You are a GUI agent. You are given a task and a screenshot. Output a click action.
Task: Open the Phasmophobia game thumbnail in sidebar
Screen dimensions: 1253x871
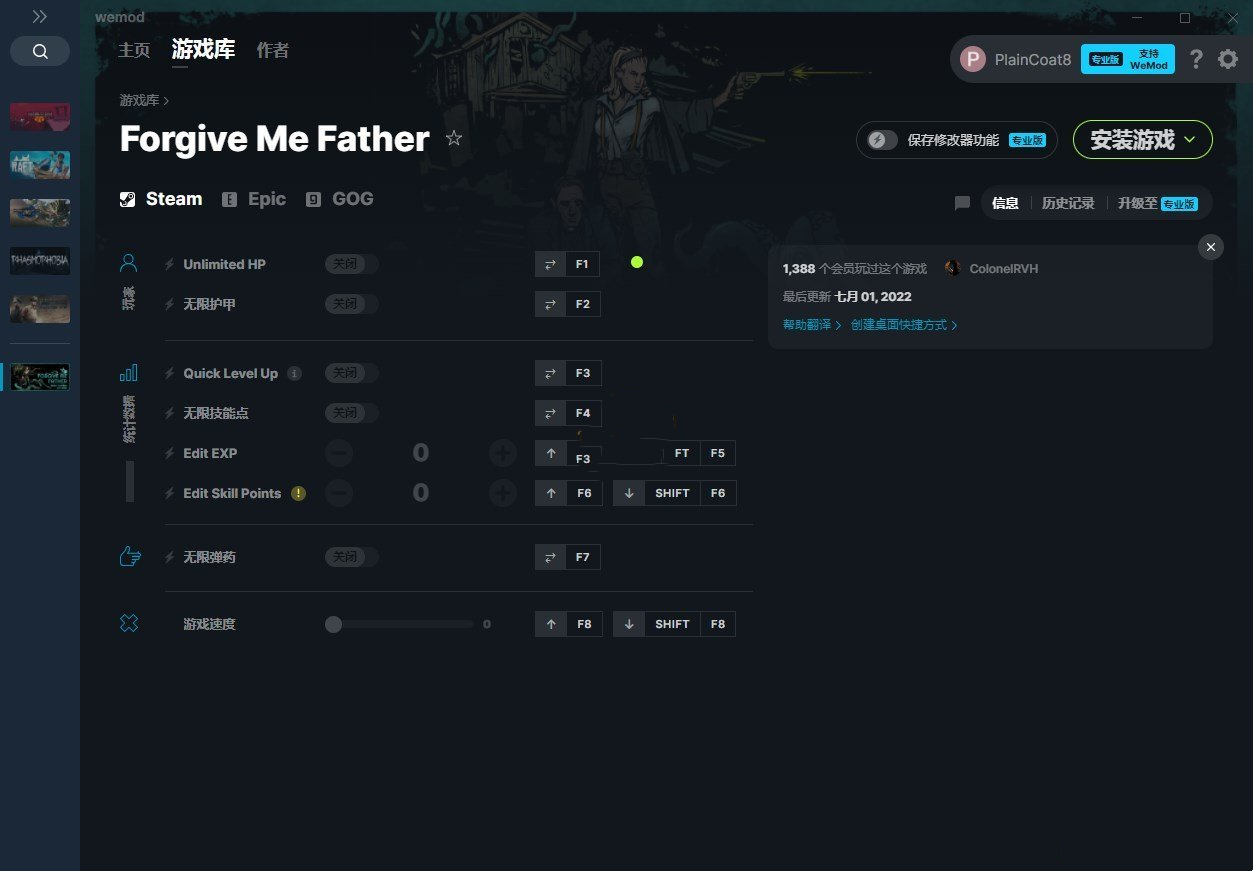pos(40,261)
